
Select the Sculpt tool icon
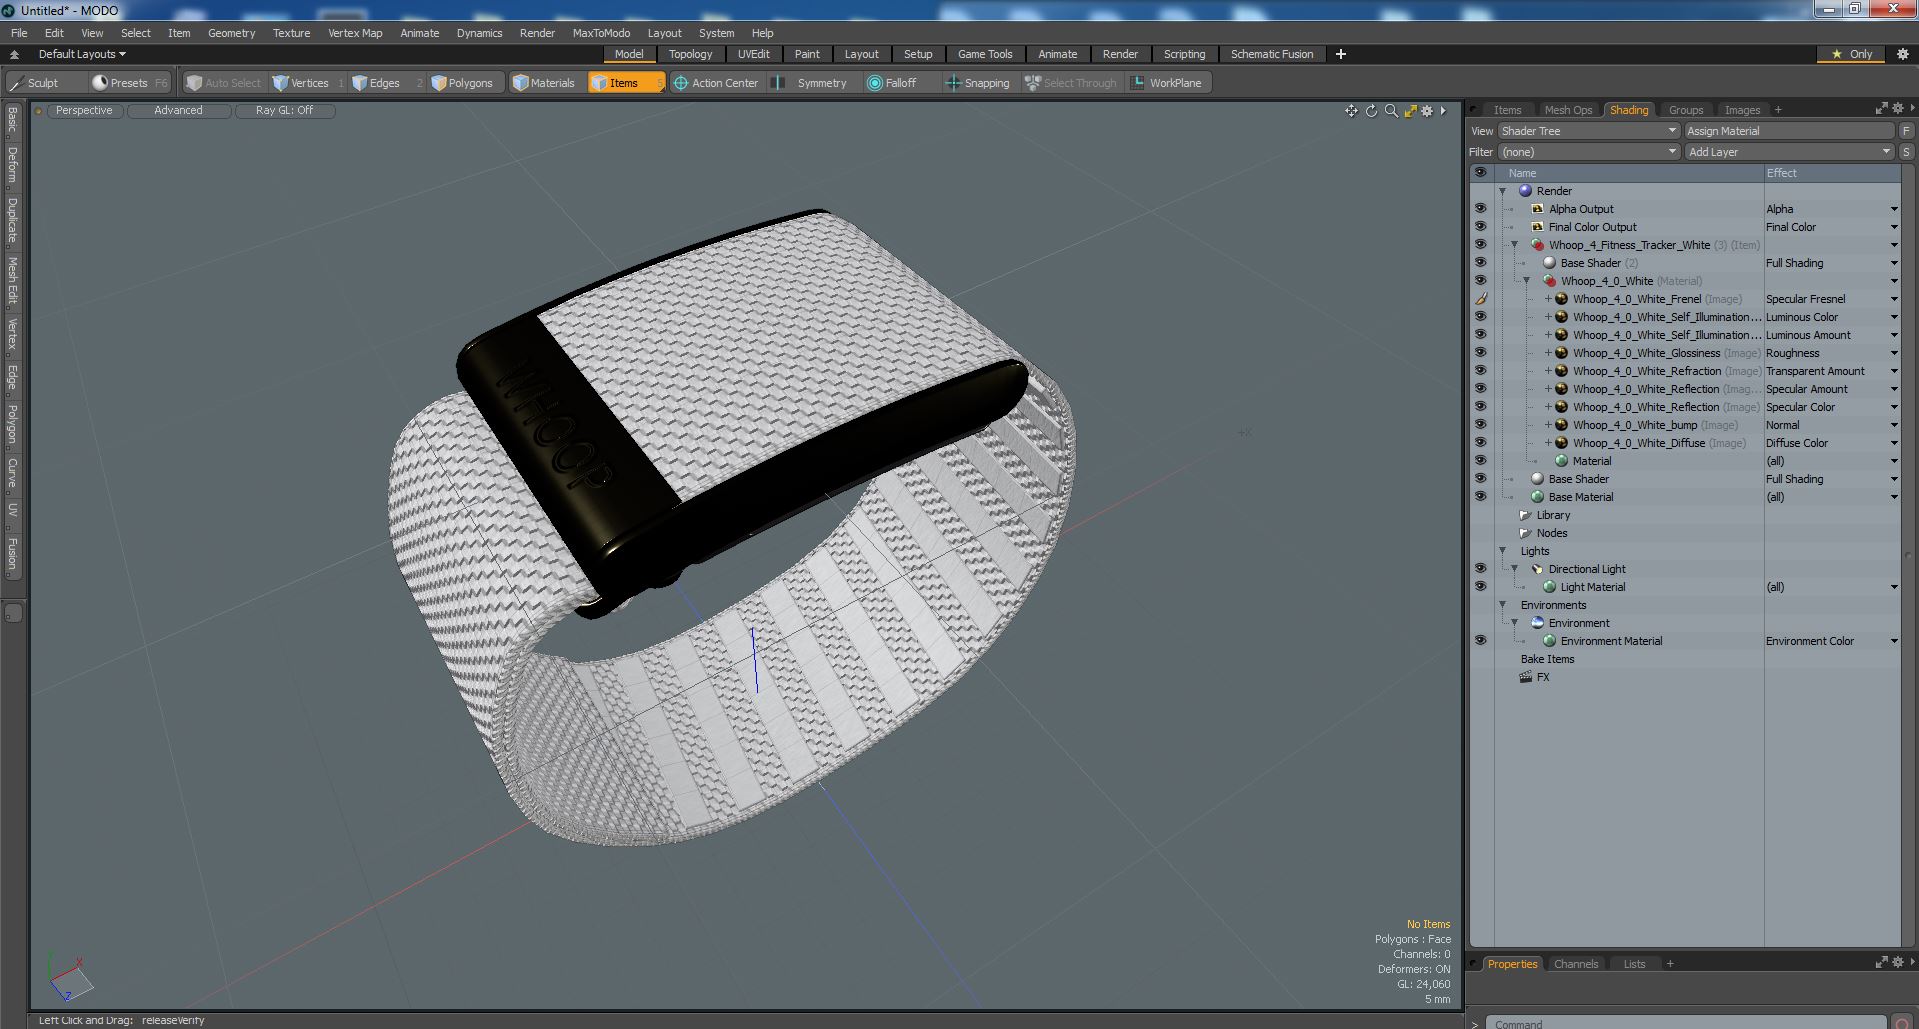(16, 83)
